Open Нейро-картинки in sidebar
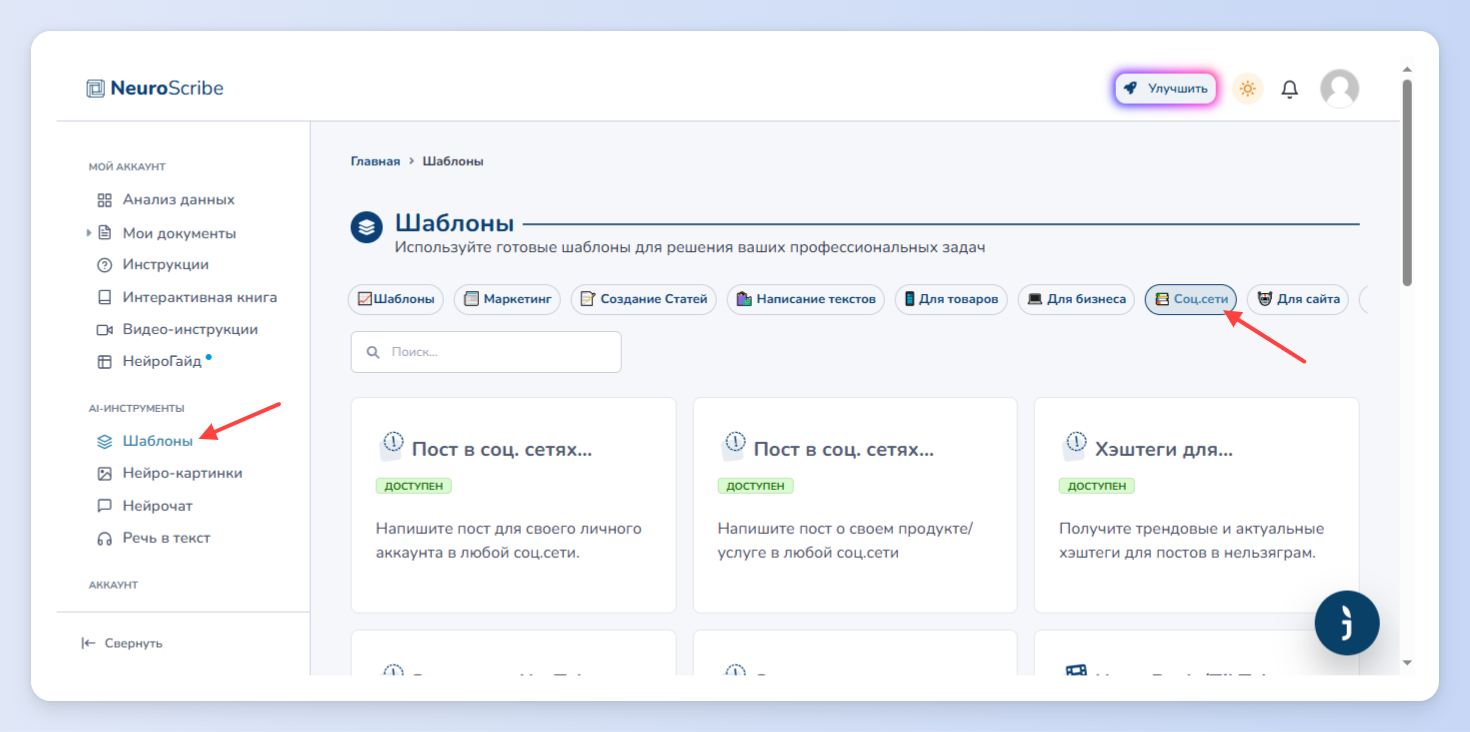Image resolution: width=1470 pixels, height=732 pixels. 182,473
